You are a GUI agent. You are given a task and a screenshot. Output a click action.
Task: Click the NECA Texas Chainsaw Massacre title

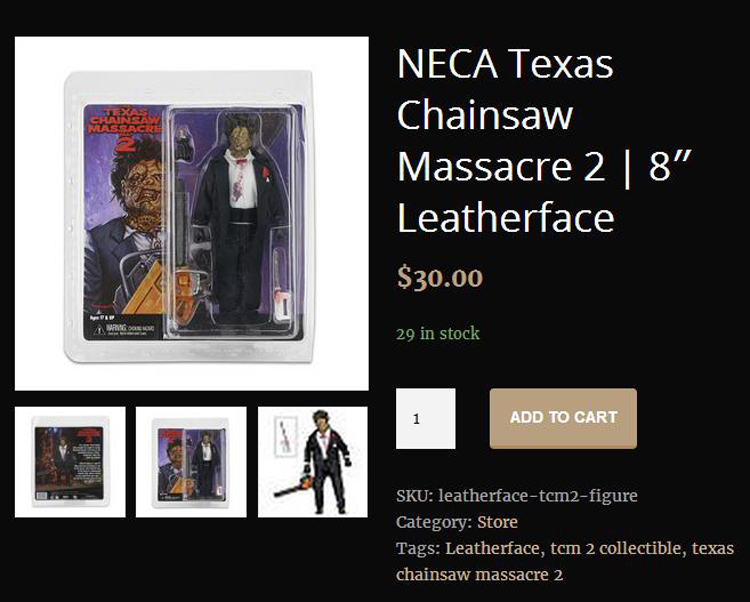544,140
